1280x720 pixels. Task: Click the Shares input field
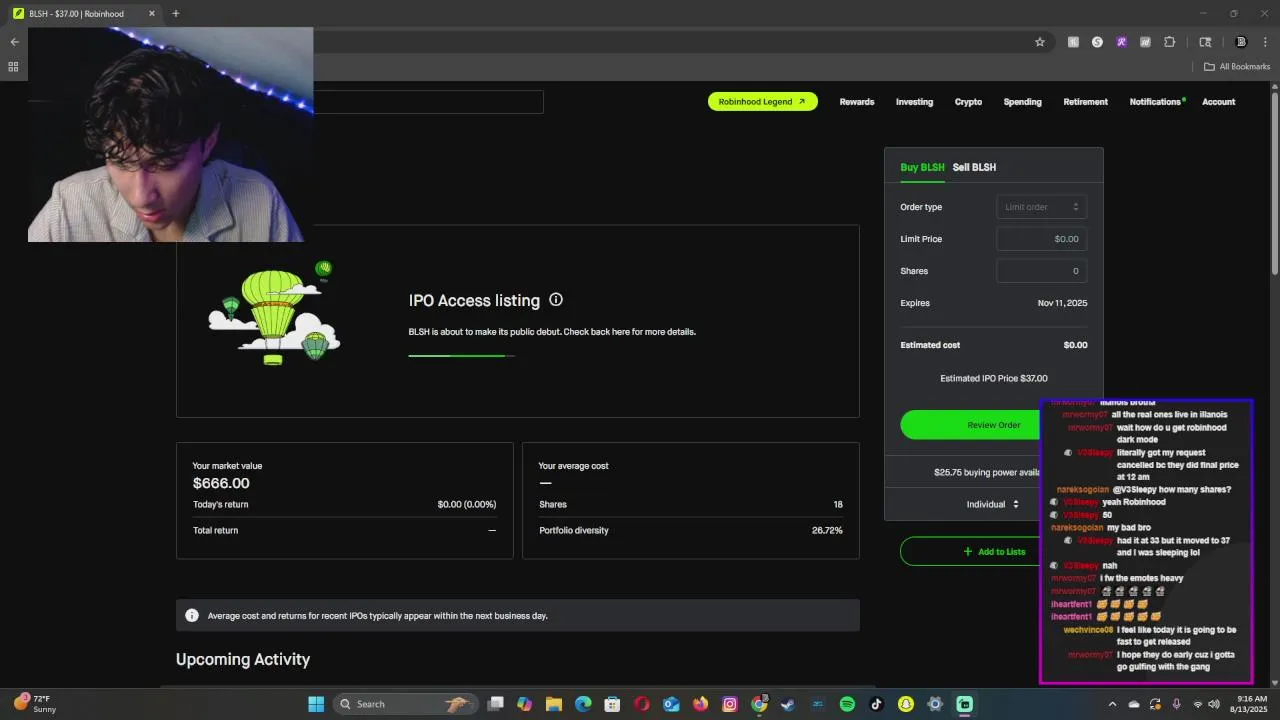pyautogui.click(x=1042, y=271)
